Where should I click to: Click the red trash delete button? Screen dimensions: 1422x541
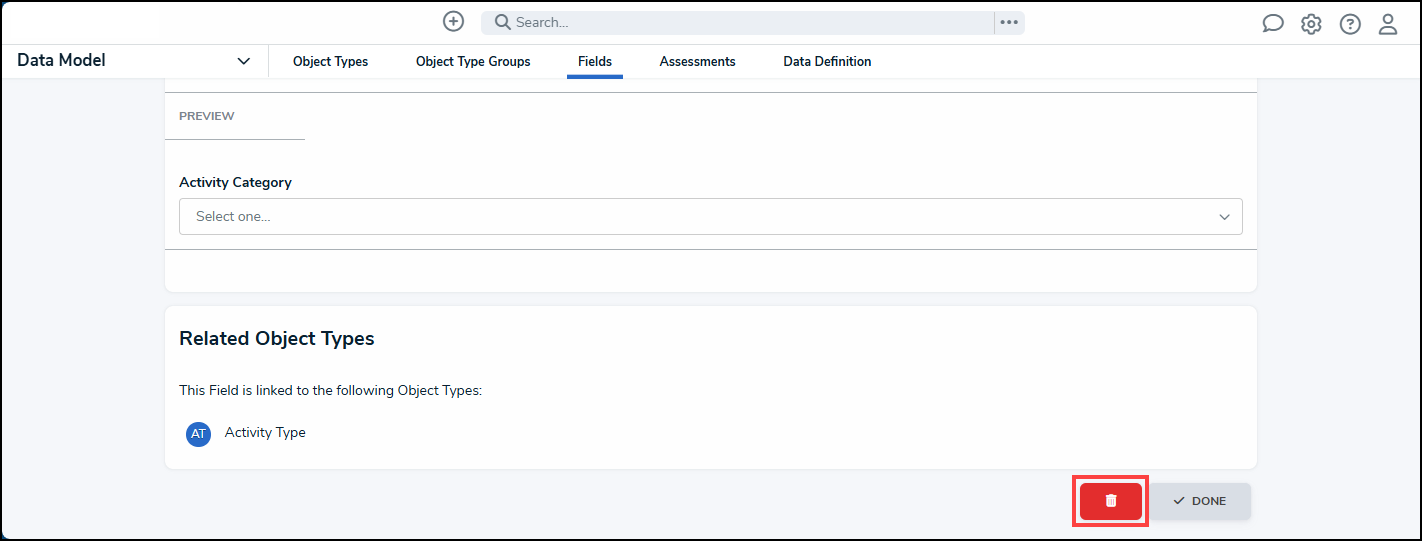tap(1110, 501)
